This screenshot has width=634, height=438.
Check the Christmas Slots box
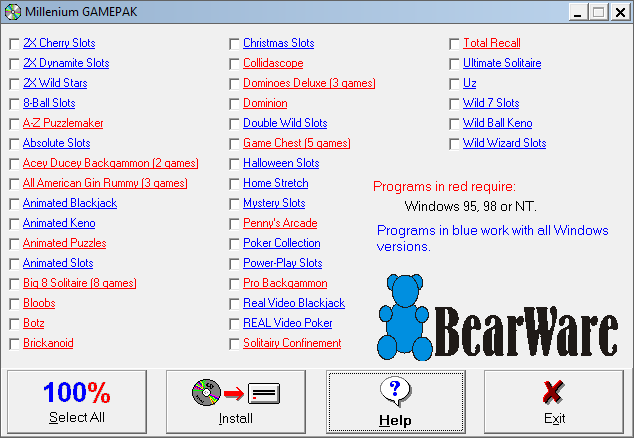[x=234, y=44]
